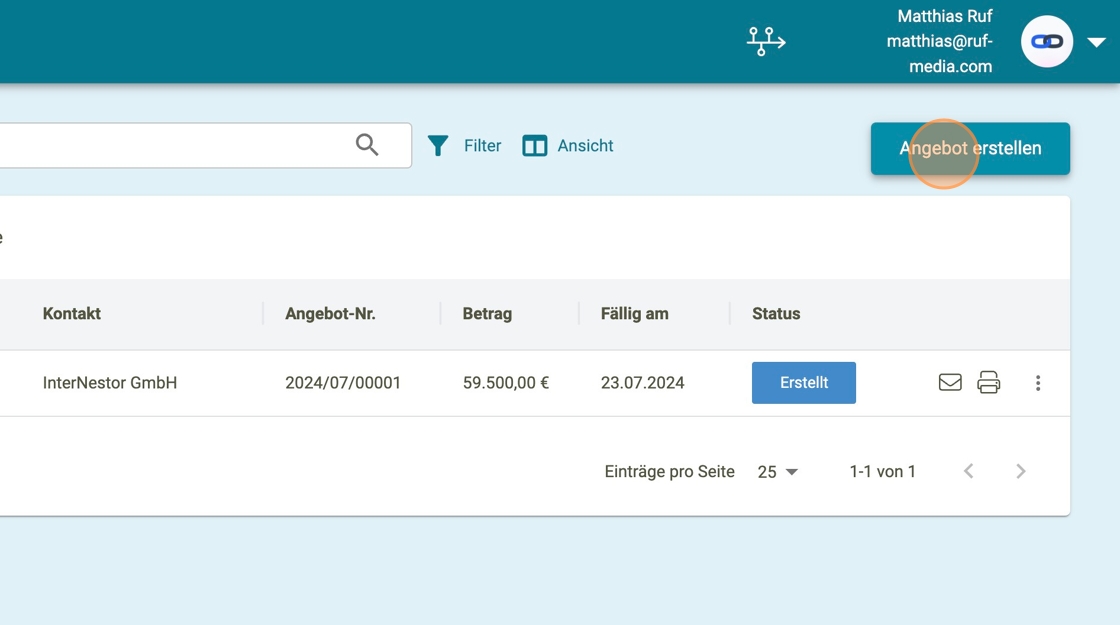Open entries per page dropdown showing 25
This screenshot has width=1120, height=625.
777,472
